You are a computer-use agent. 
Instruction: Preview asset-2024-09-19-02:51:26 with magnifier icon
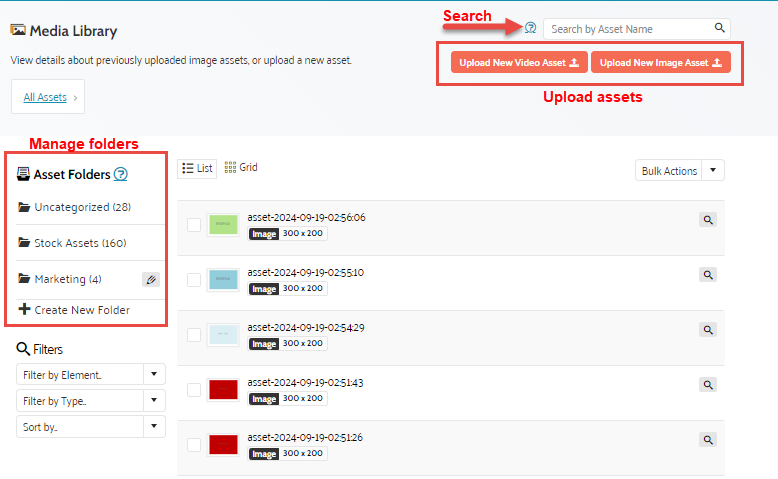pyautogui.click(x=707, y=439)
